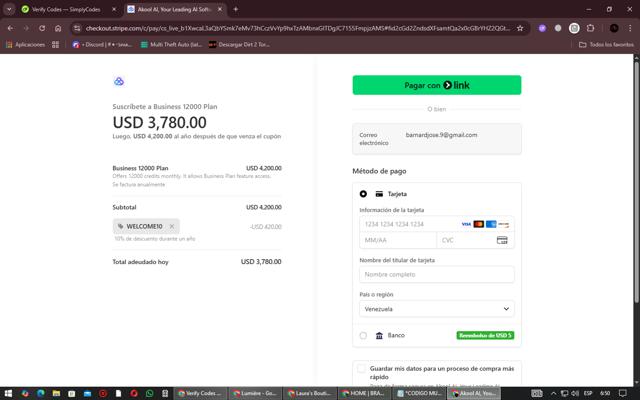Open the bookmark tab-groups grid icon
Screen dimensions: 640x400
(56, 44)
